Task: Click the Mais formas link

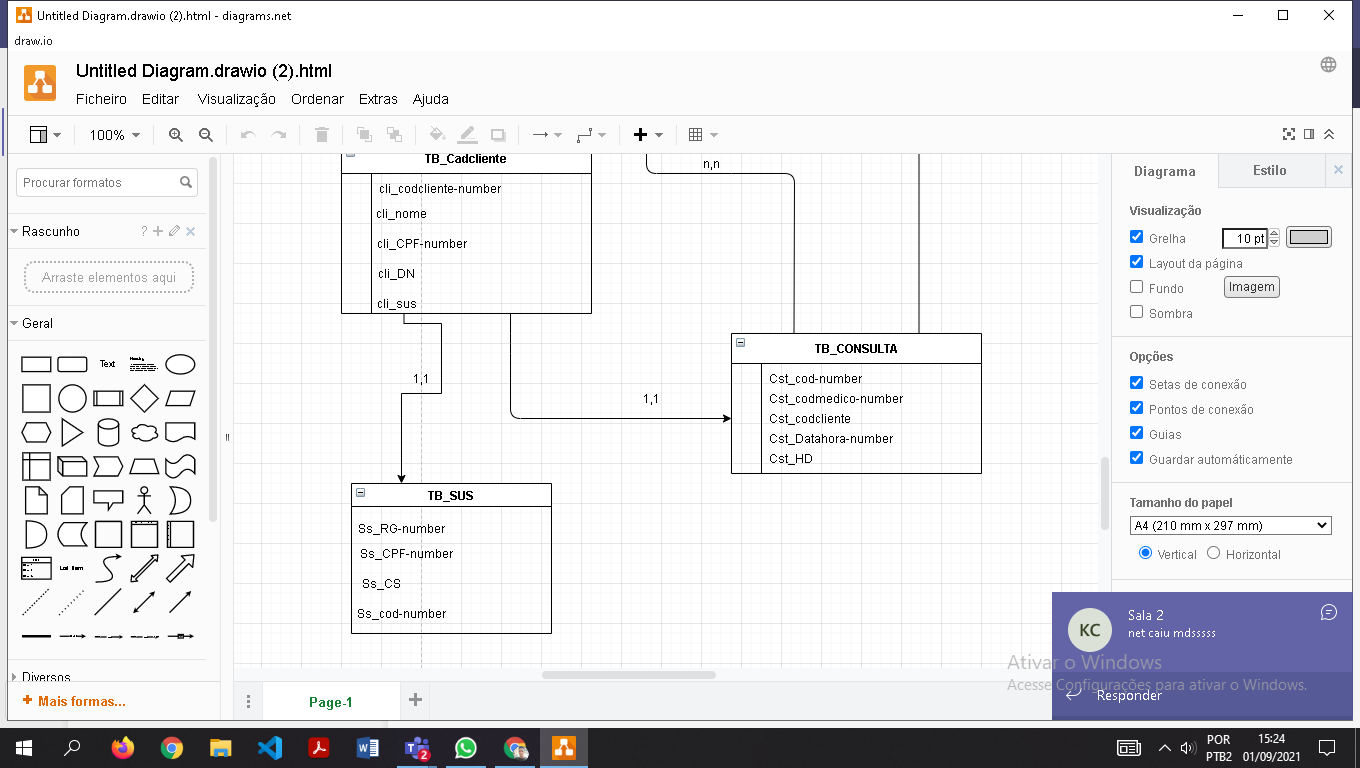Action: pos(80,701)
